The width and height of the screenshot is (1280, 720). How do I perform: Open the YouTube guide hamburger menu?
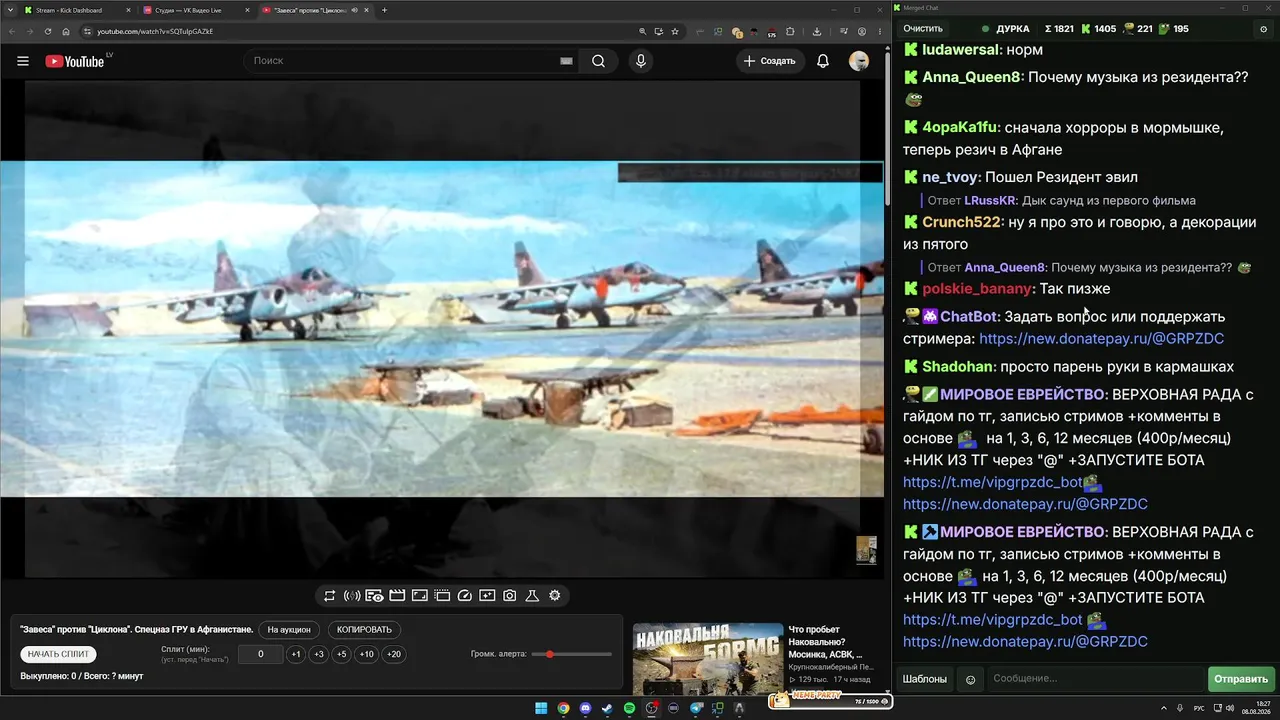click(x=23, y=61)
